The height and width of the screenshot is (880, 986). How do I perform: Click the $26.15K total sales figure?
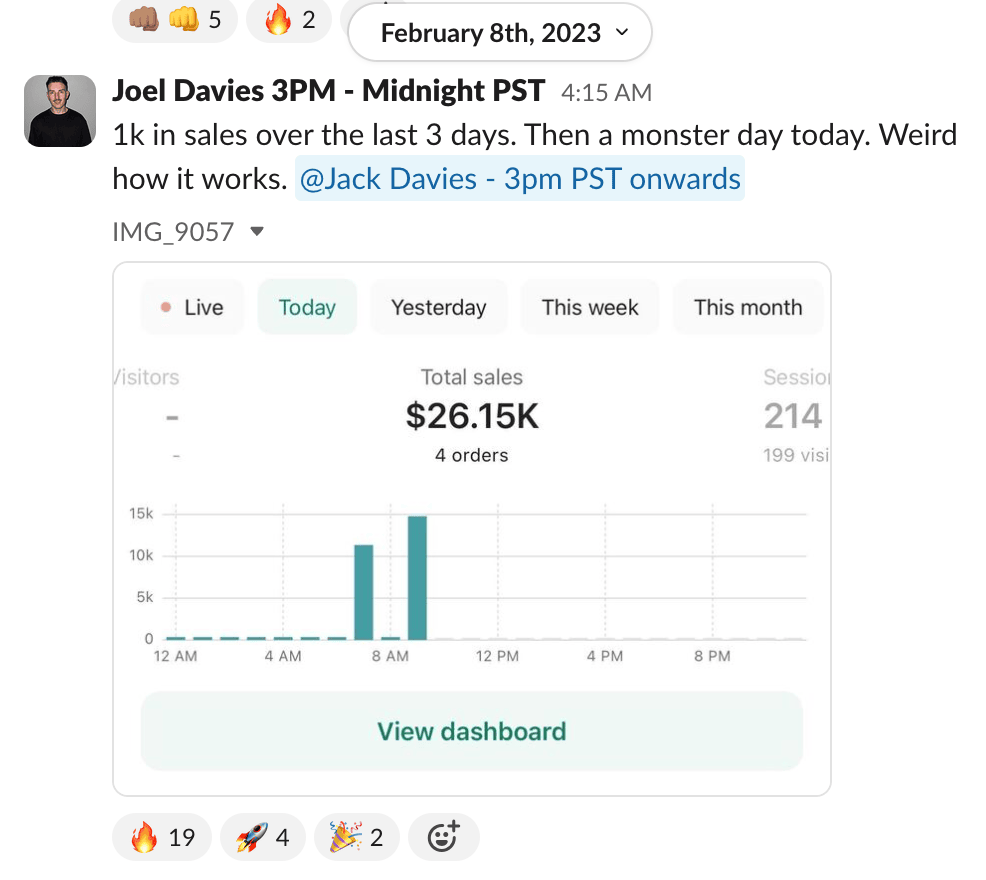coord(472,416)
